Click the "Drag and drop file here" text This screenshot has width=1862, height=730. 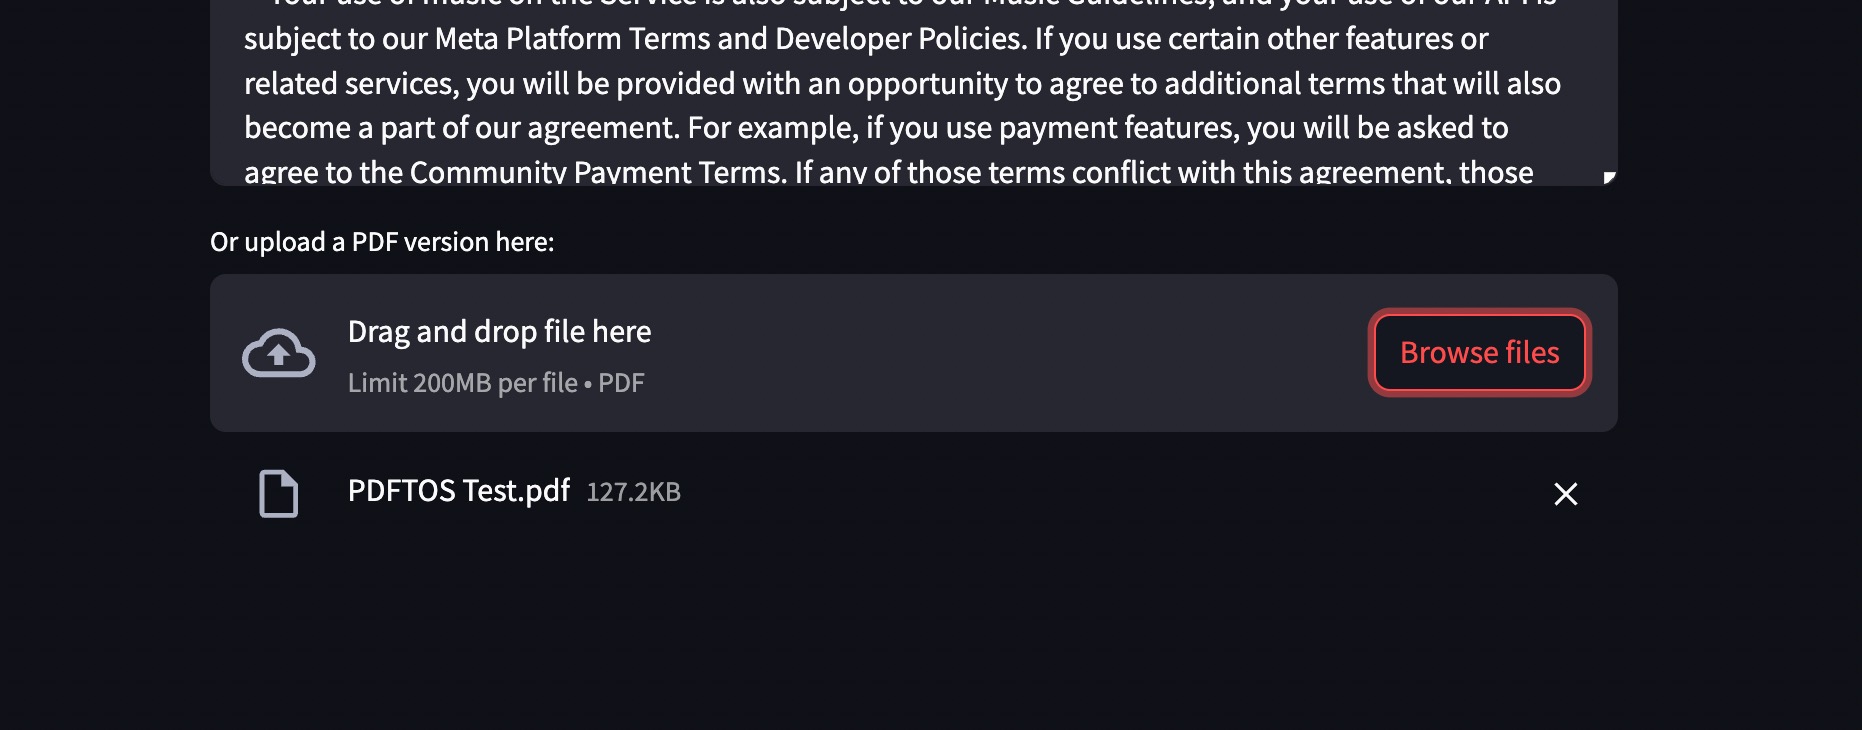[499, 331]
